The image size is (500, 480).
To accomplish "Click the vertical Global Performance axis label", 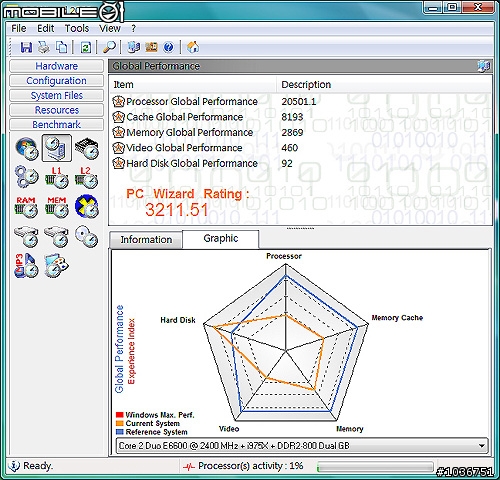I will [119, 349].
